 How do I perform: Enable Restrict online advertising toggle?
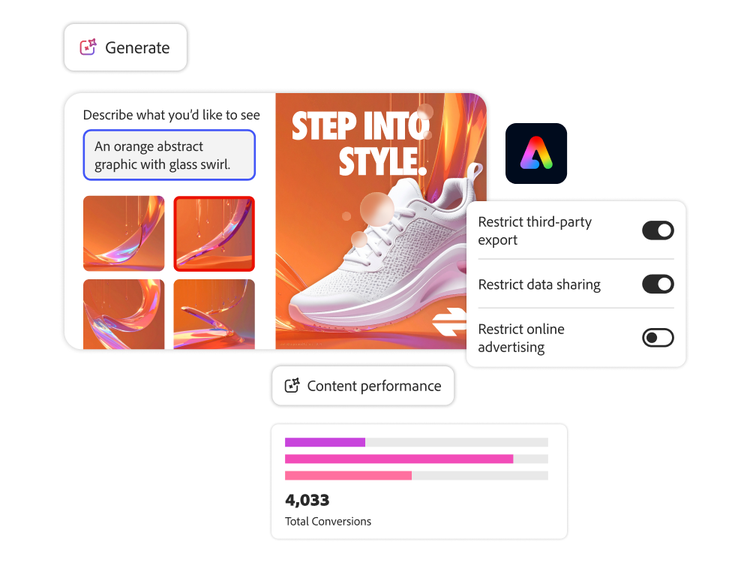[x=658, y=338]
